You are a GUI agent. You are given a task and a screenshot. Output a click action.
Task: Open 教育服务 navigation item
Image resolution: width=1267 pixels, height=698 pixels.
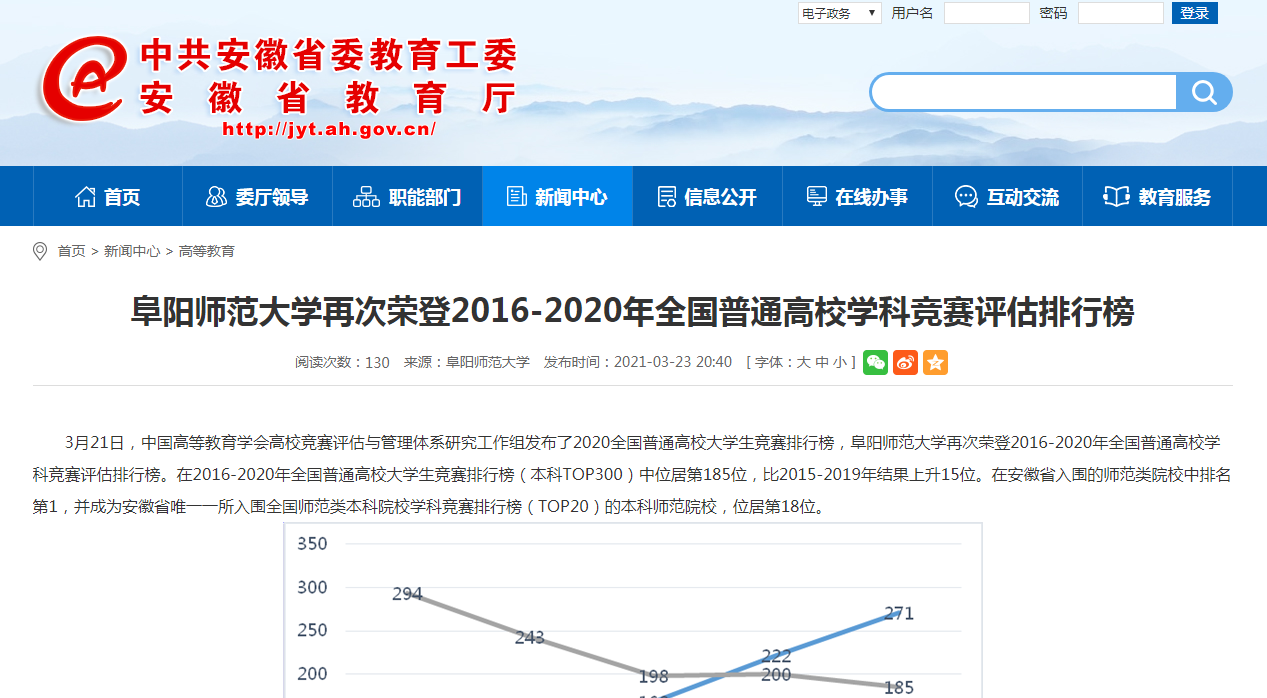1157,197
